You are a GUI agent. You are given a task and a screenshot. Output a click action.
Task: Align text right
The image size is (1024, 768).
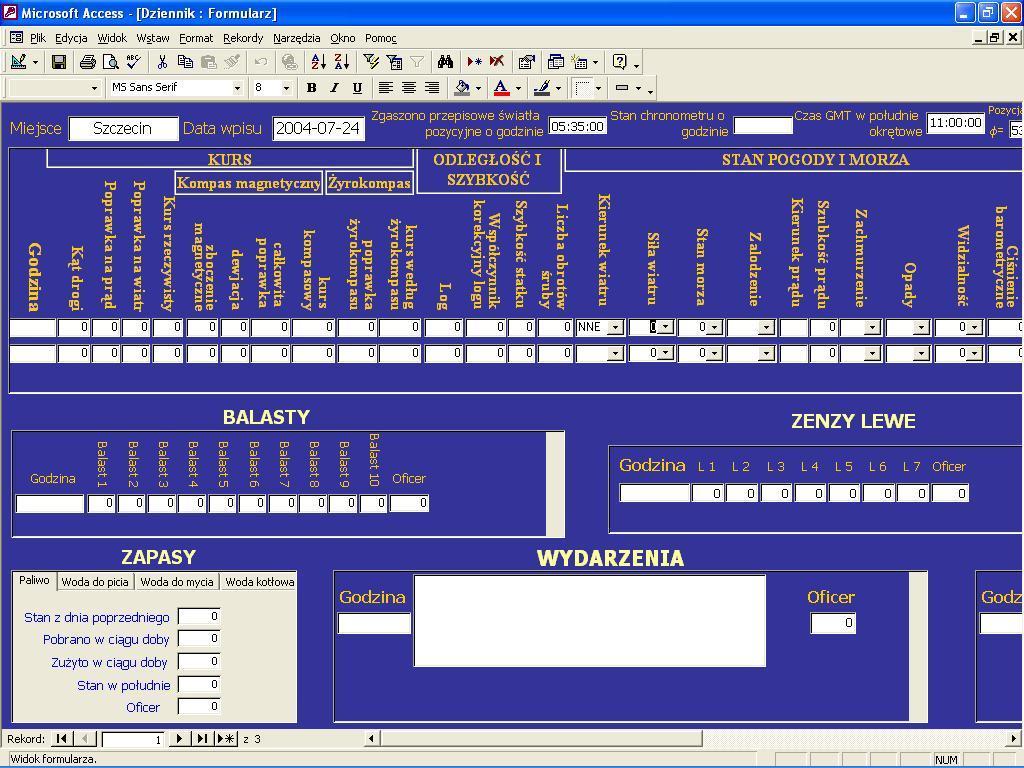coord(432,88)
